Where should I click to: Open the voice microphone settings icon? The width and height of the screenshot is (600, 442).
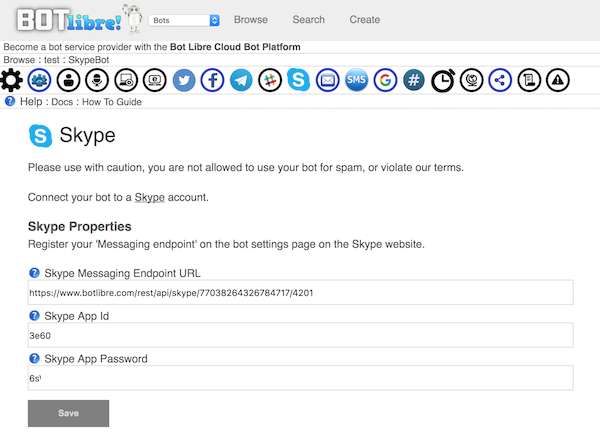[97, 80]
